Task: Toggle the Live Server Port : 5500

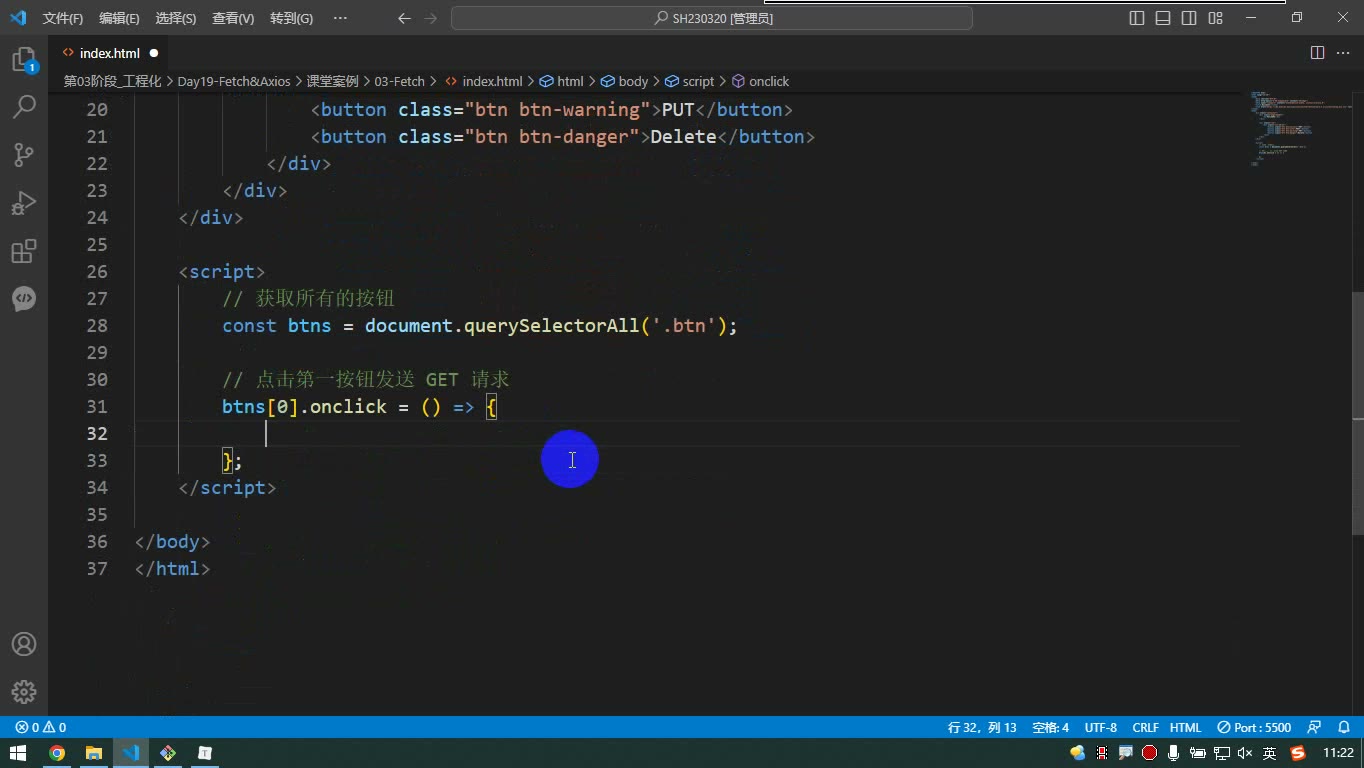Action: [x=1254, y=727]
